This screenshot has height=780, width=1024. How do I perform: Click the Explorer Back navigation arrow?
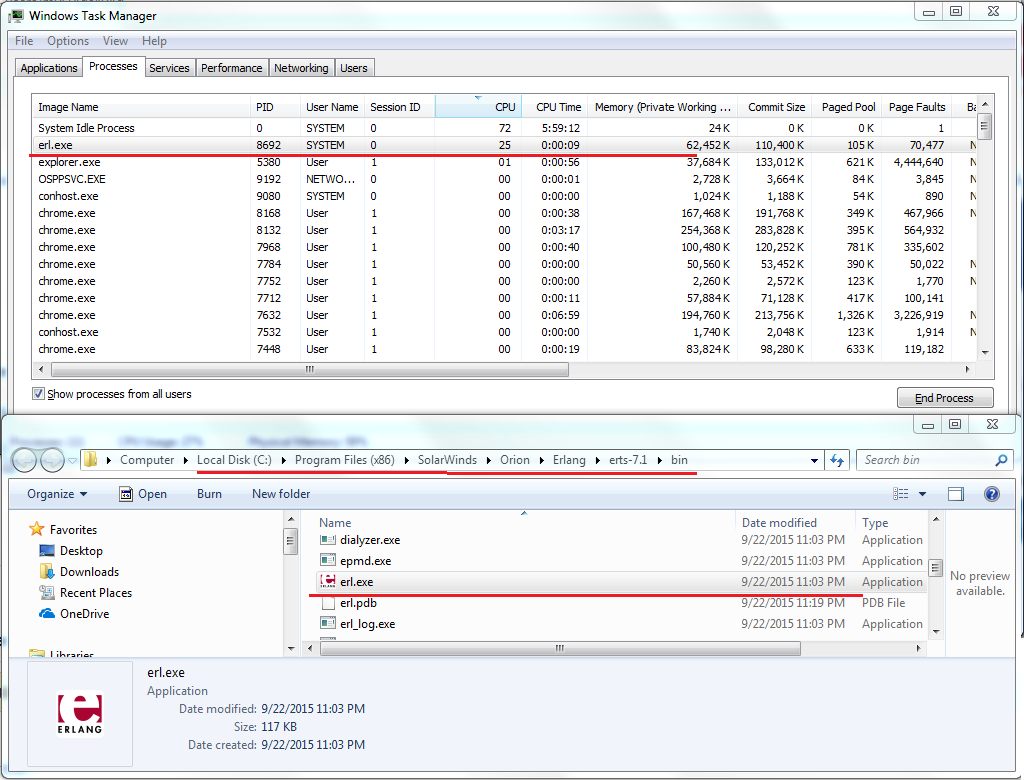[x=25, y=460]
